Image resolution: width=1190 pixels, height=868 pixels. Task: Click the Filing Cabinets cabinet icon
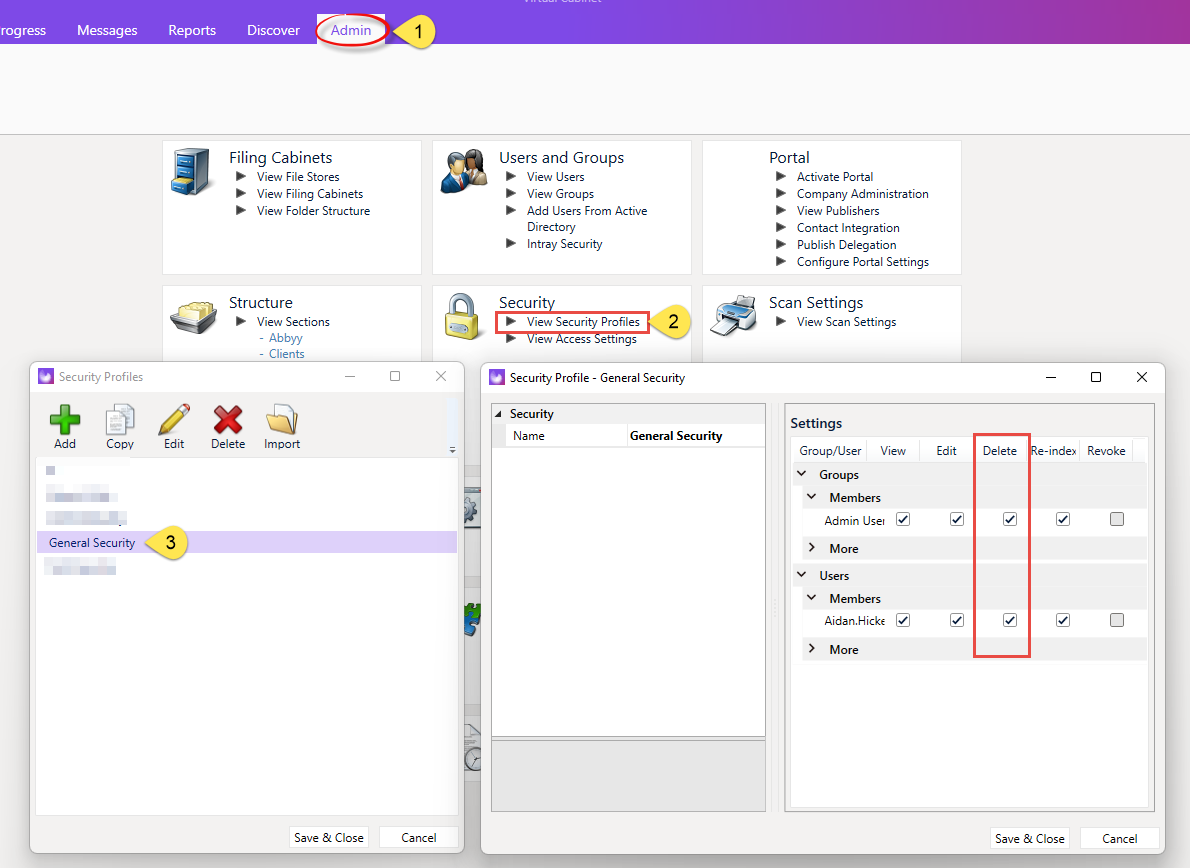[x=191, y=171]
